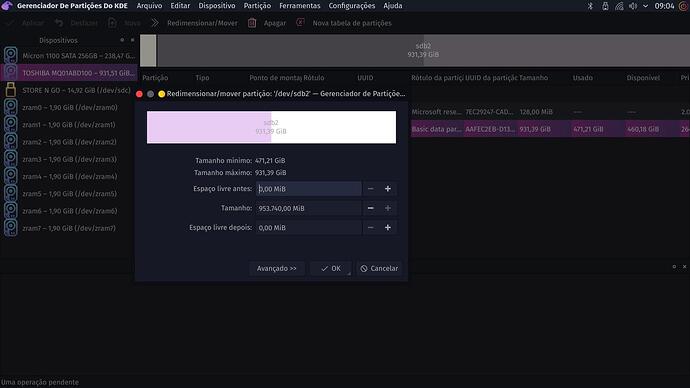Screen dimensions: 690x388
Task: Select the zram3 device in list
Action: (69, 159)
